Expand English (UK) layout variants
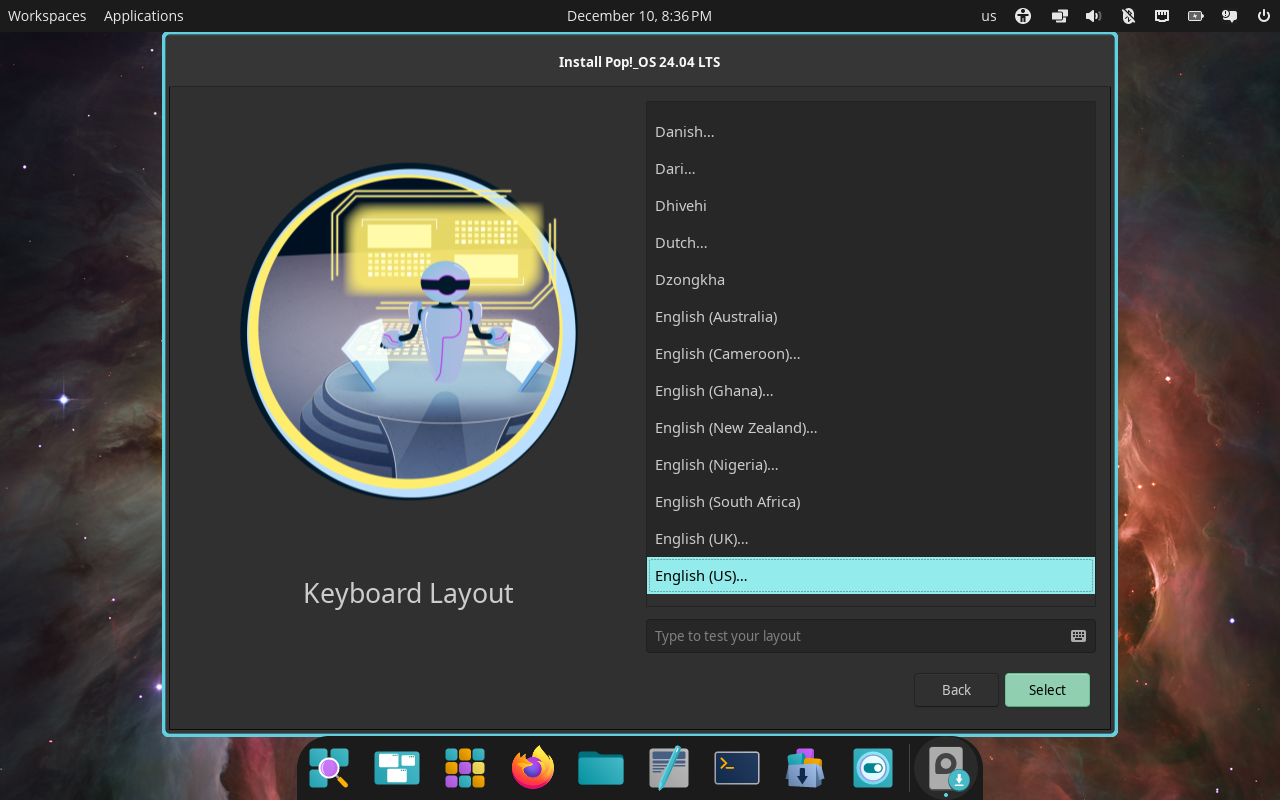 [x=701, y=538]
